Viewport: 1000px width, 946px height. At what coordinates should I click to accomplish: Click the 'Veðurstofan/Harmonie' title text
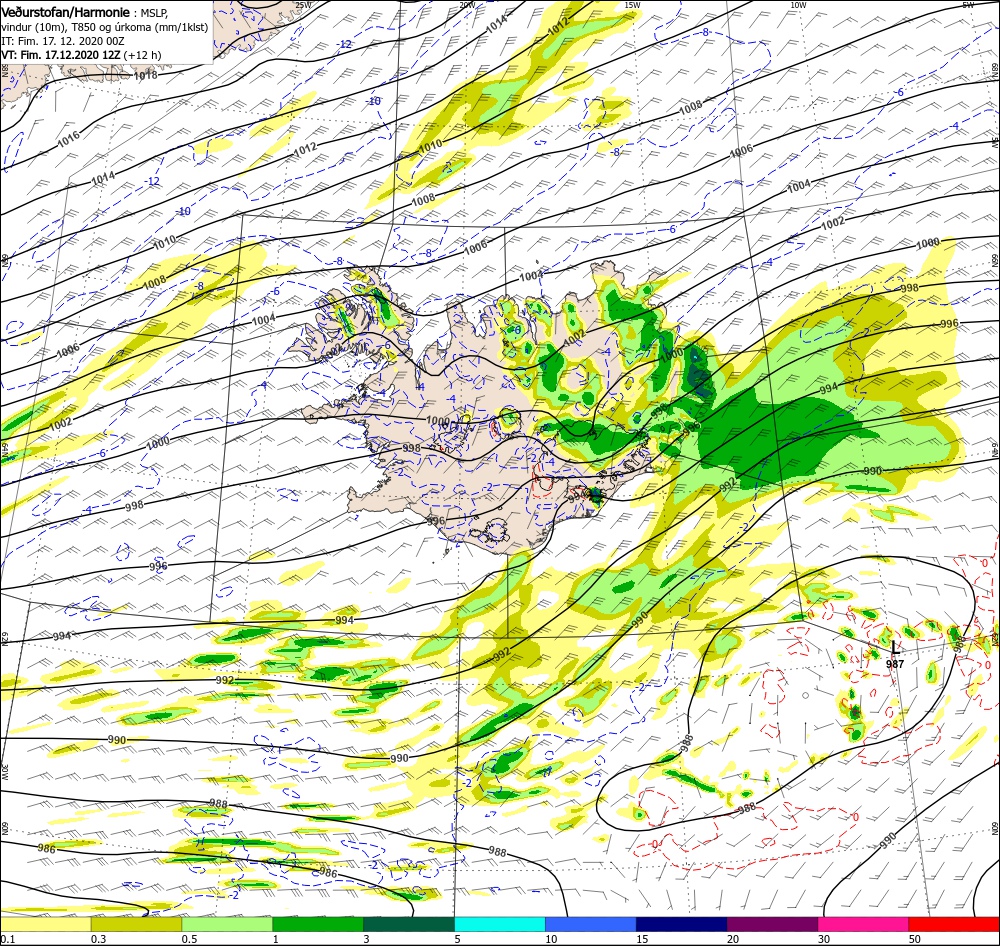click(66, 12)
